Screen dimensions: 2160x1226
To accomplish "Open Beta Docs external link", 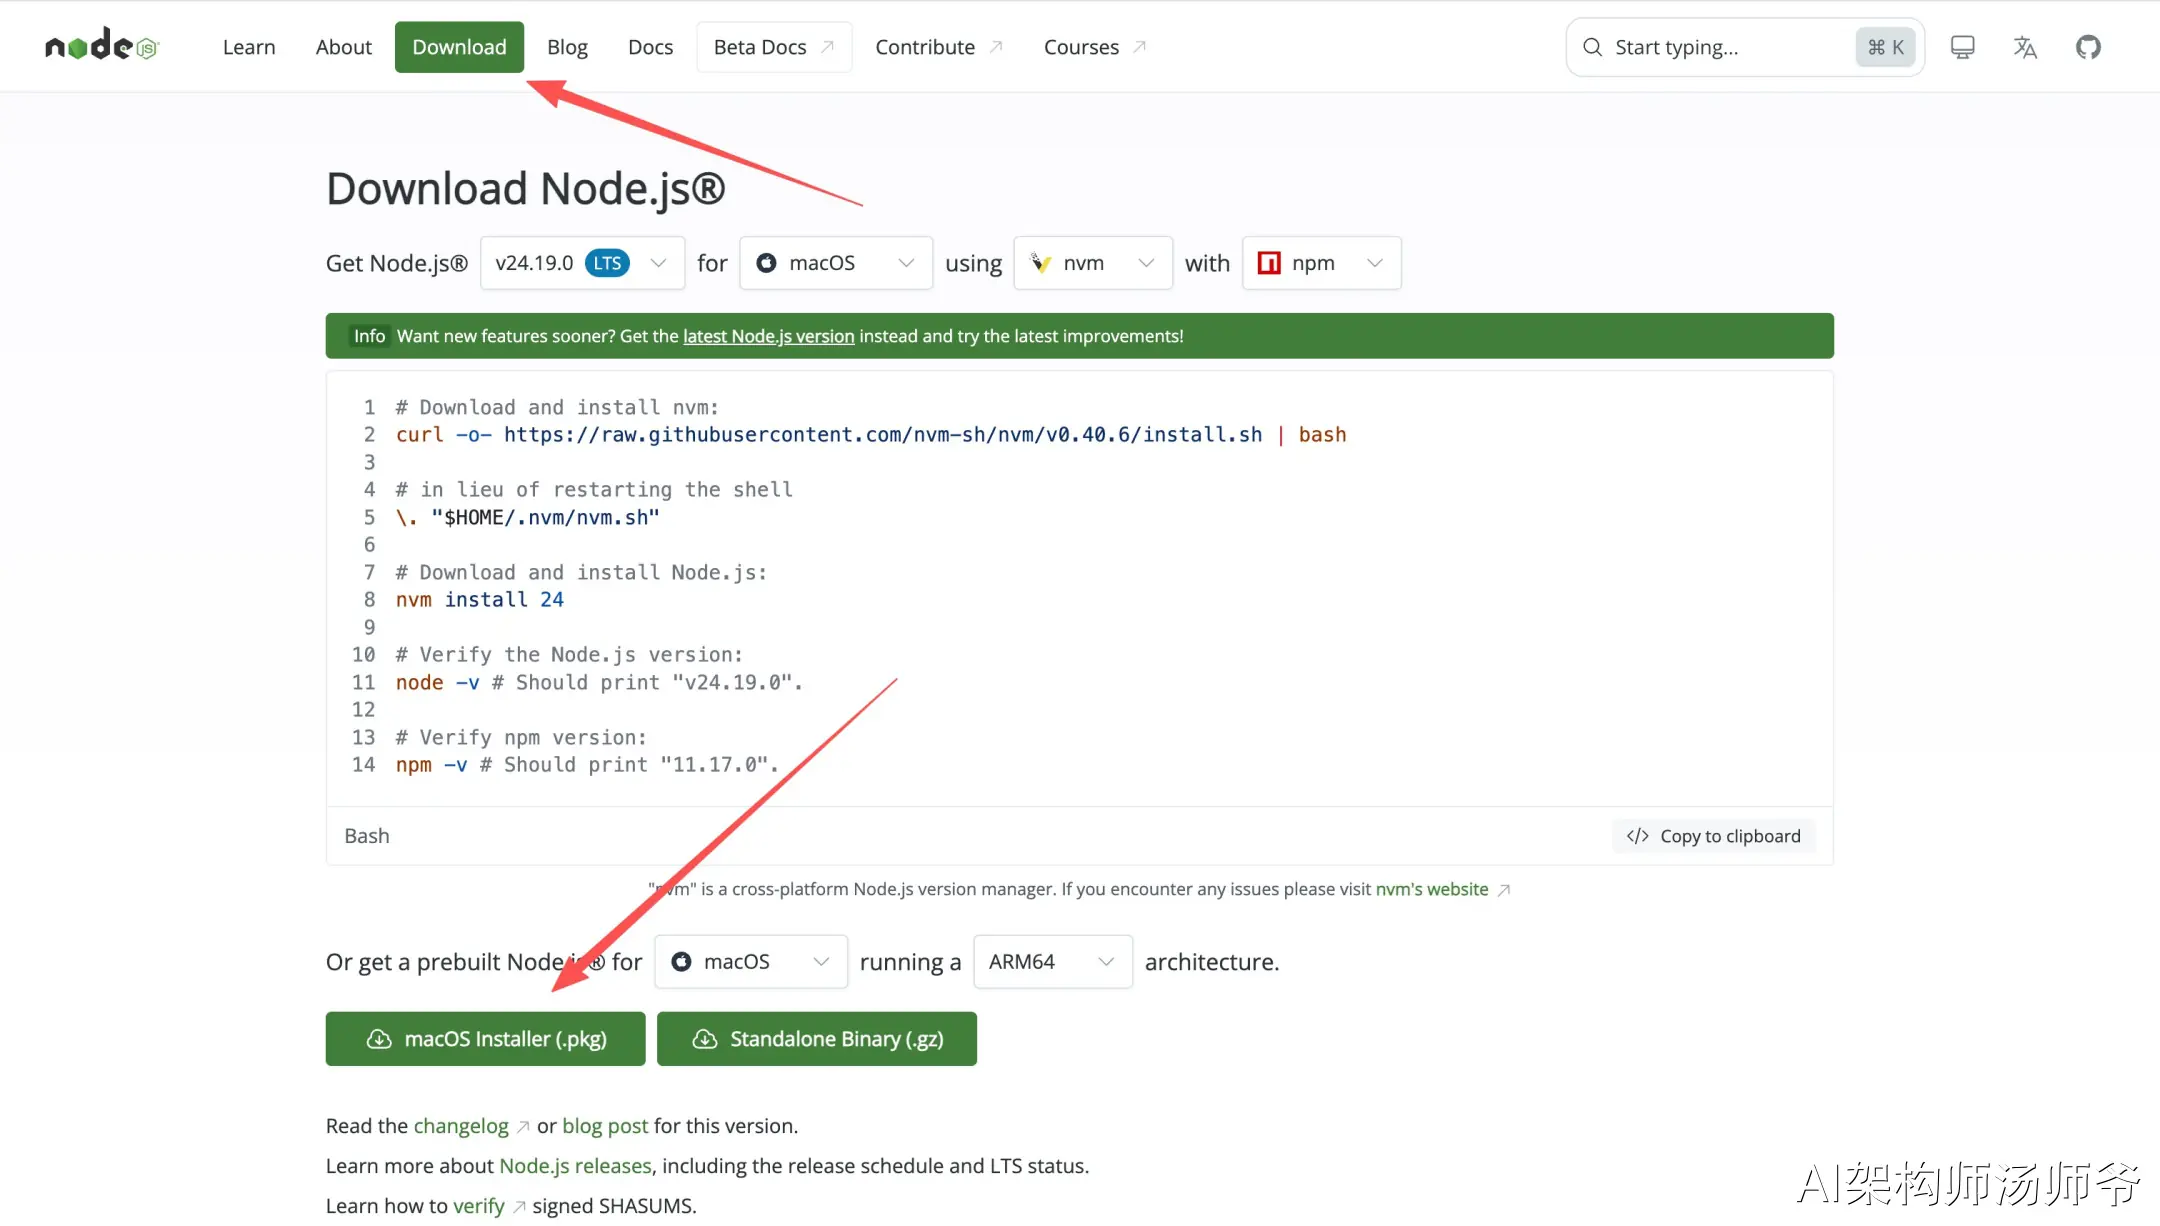I will point(774,47).
